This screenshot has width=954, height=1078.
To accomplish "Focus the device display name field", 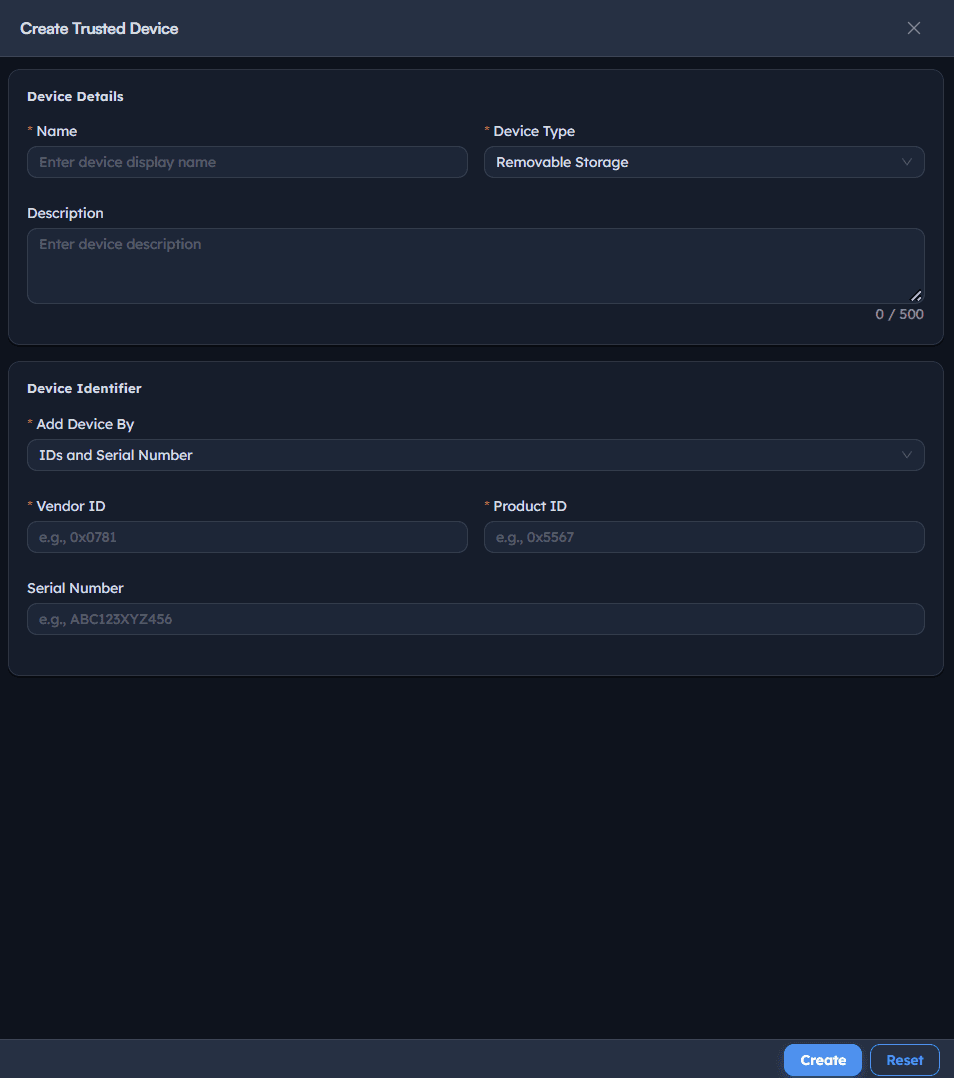I will point(247,162).
